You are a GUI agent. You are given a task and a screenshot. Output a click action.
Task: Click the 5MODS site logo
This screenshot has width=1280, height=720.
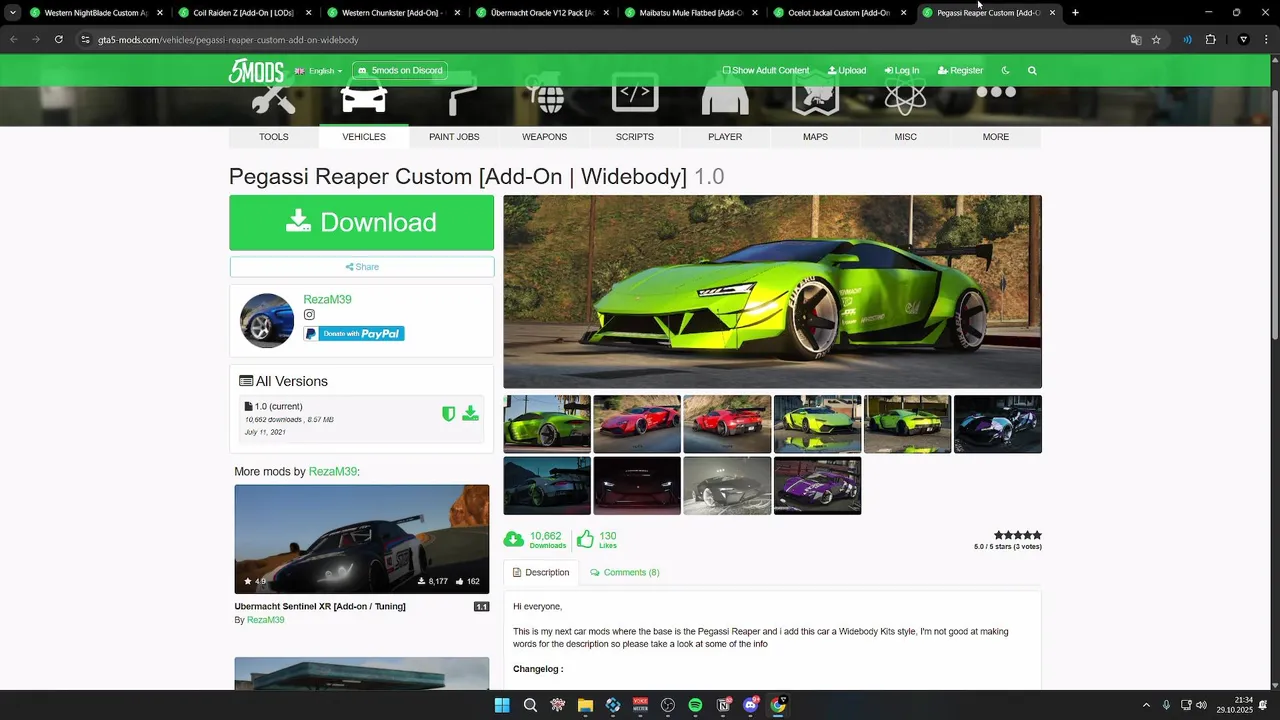(x=255, y=70)
